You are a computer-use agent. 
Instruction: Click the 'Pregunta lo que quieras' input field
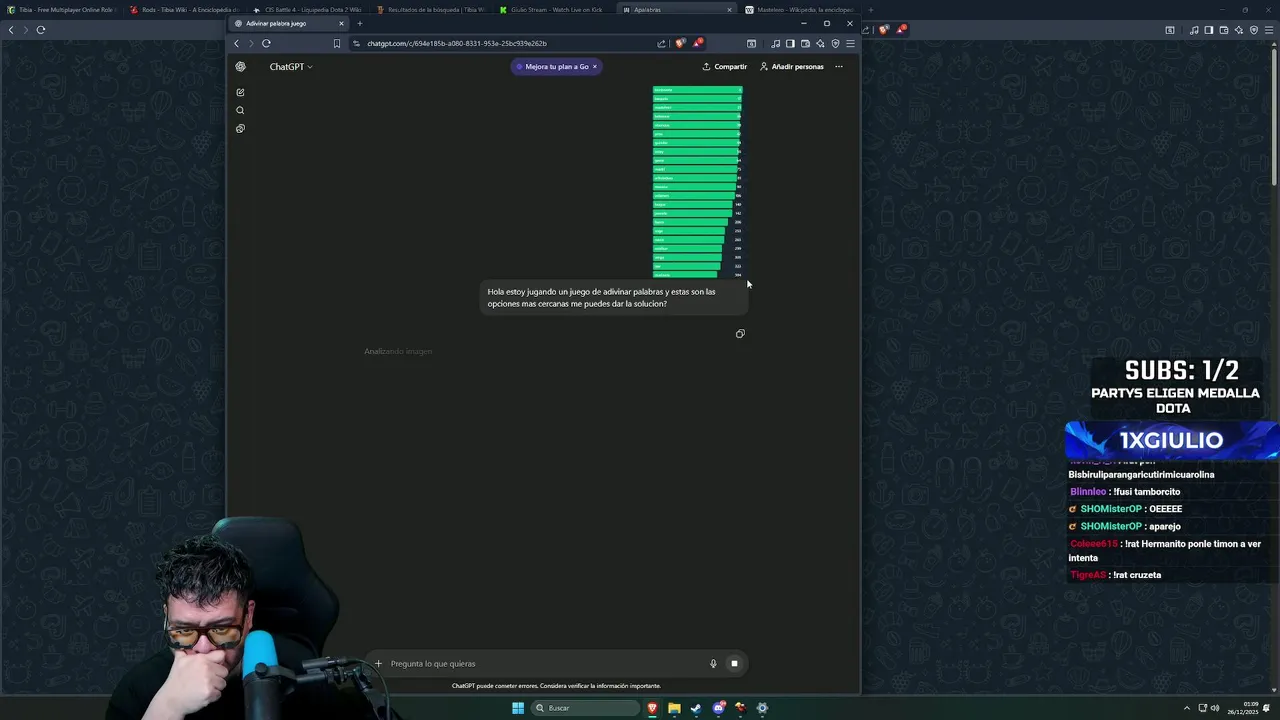pos(545,664)
